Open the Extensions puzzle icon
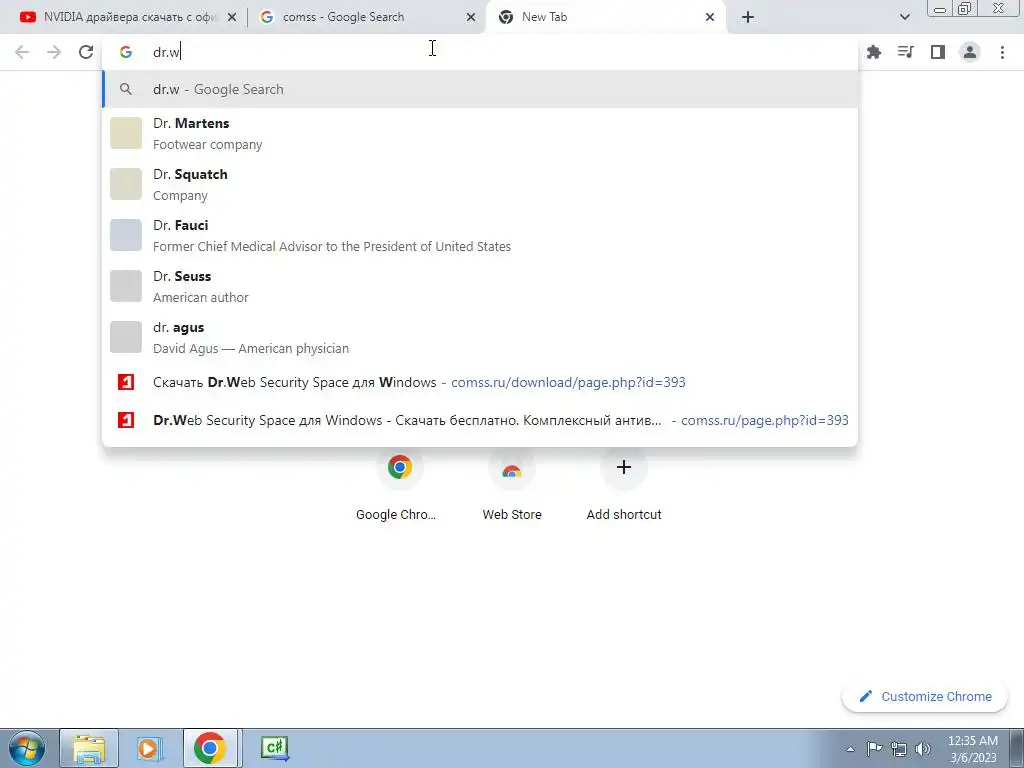The width and height of the screenshot is (1024, 768). coord(874,52)
